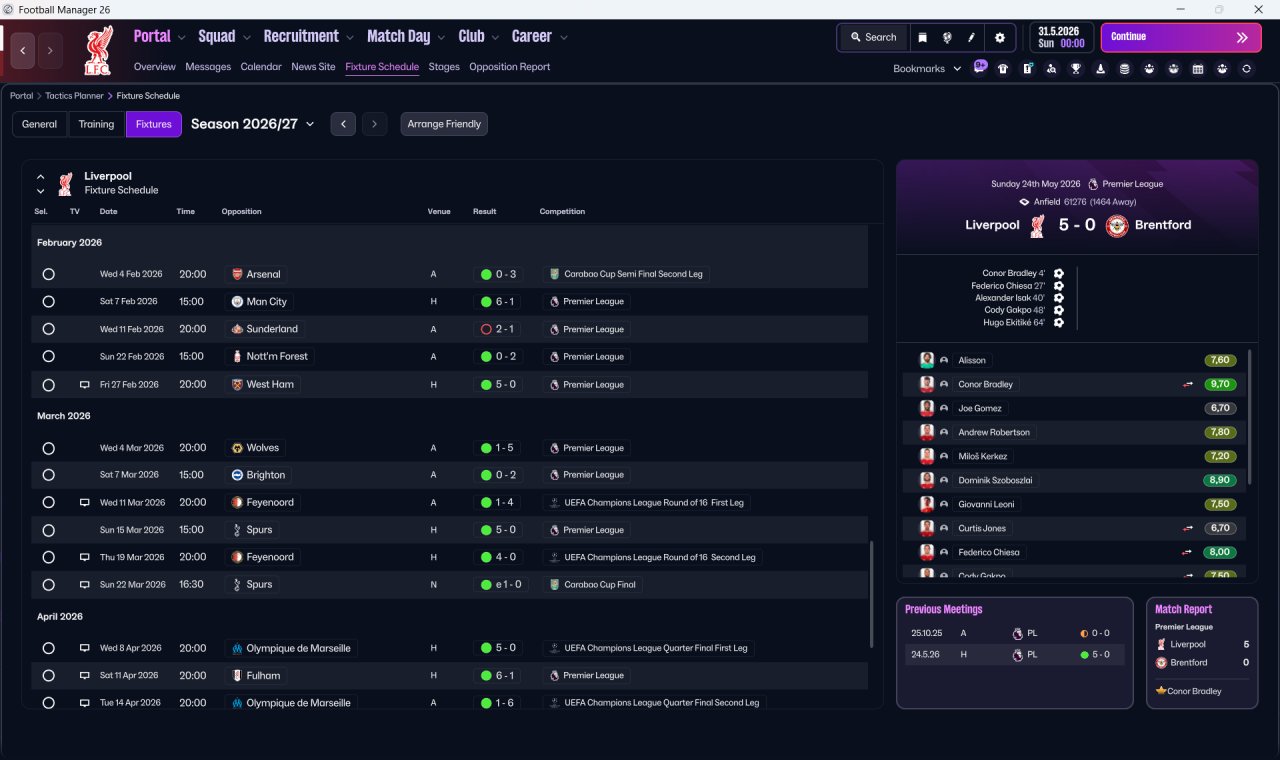Select the Arsenal fixture radio button
Image resolution: width=1280 pixels, height=760 pixels.
(x=48, y=274)
